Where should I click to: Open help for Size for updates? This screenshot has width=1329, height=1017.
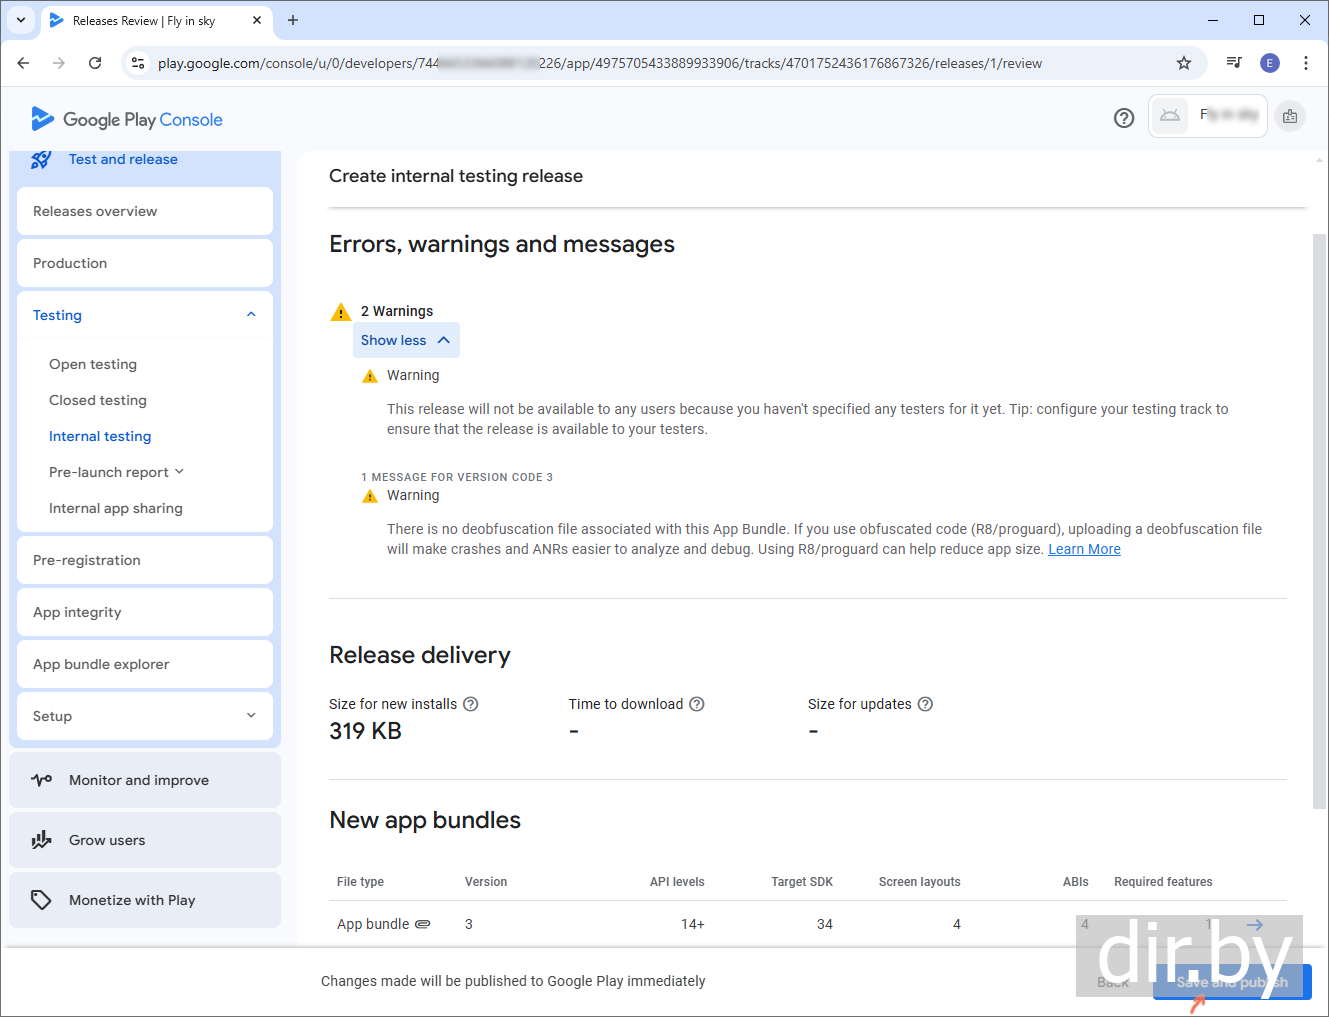click(925, 704)
